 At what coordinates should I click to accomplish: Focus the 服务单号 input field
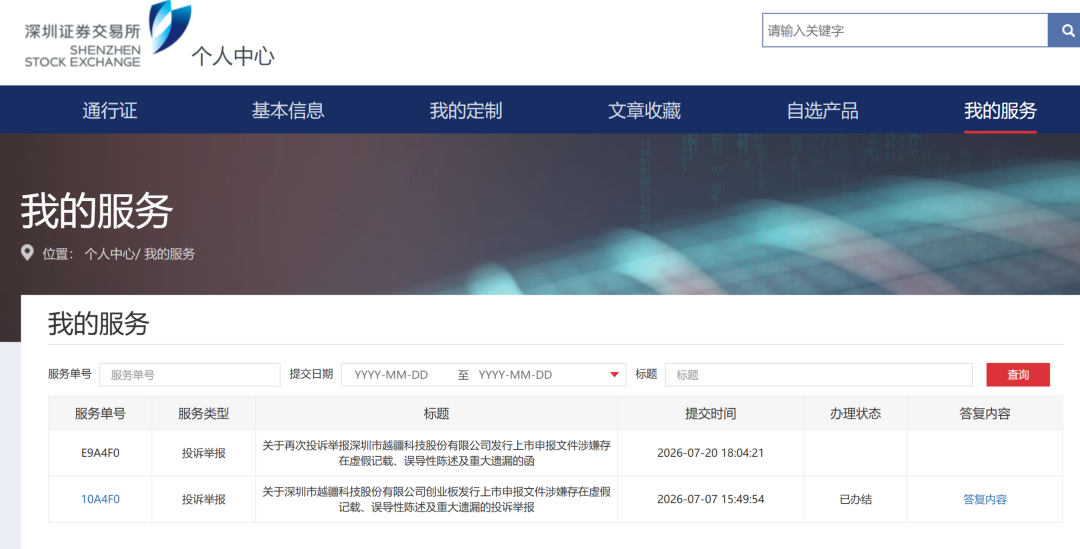tap(190, 375)
